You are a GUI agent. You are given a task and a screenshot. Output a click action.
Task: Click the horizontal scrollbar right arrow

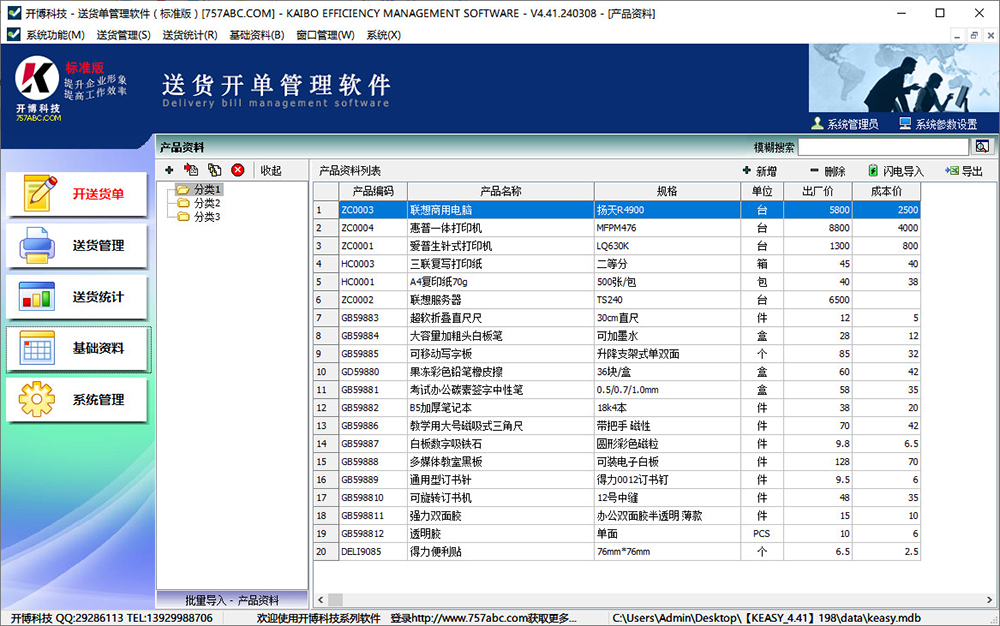pos(989,600)
